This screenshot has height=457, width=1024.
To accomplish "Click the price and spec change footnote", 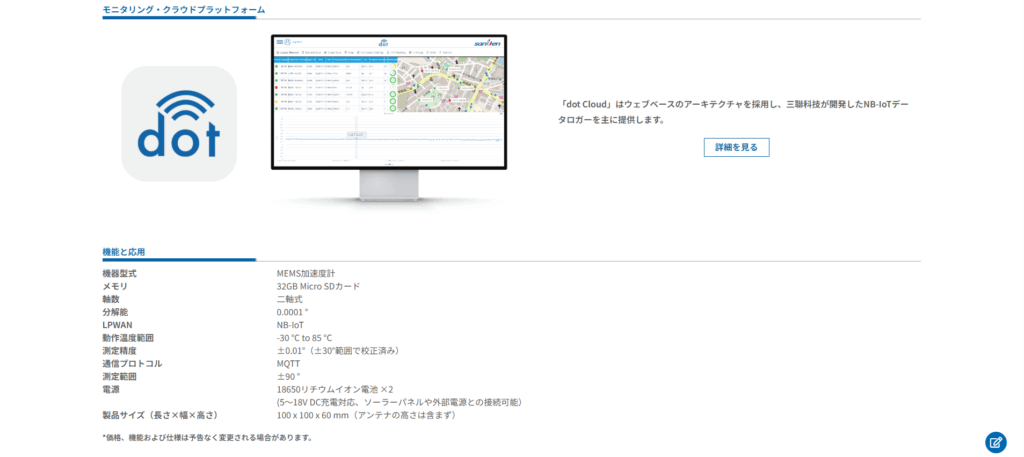I will point(207,437).
